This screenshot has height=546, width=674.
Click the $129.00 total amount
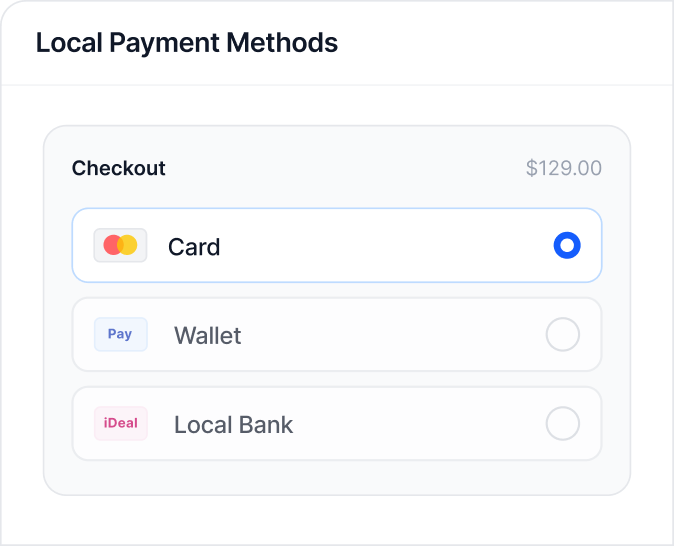point(564,168)
